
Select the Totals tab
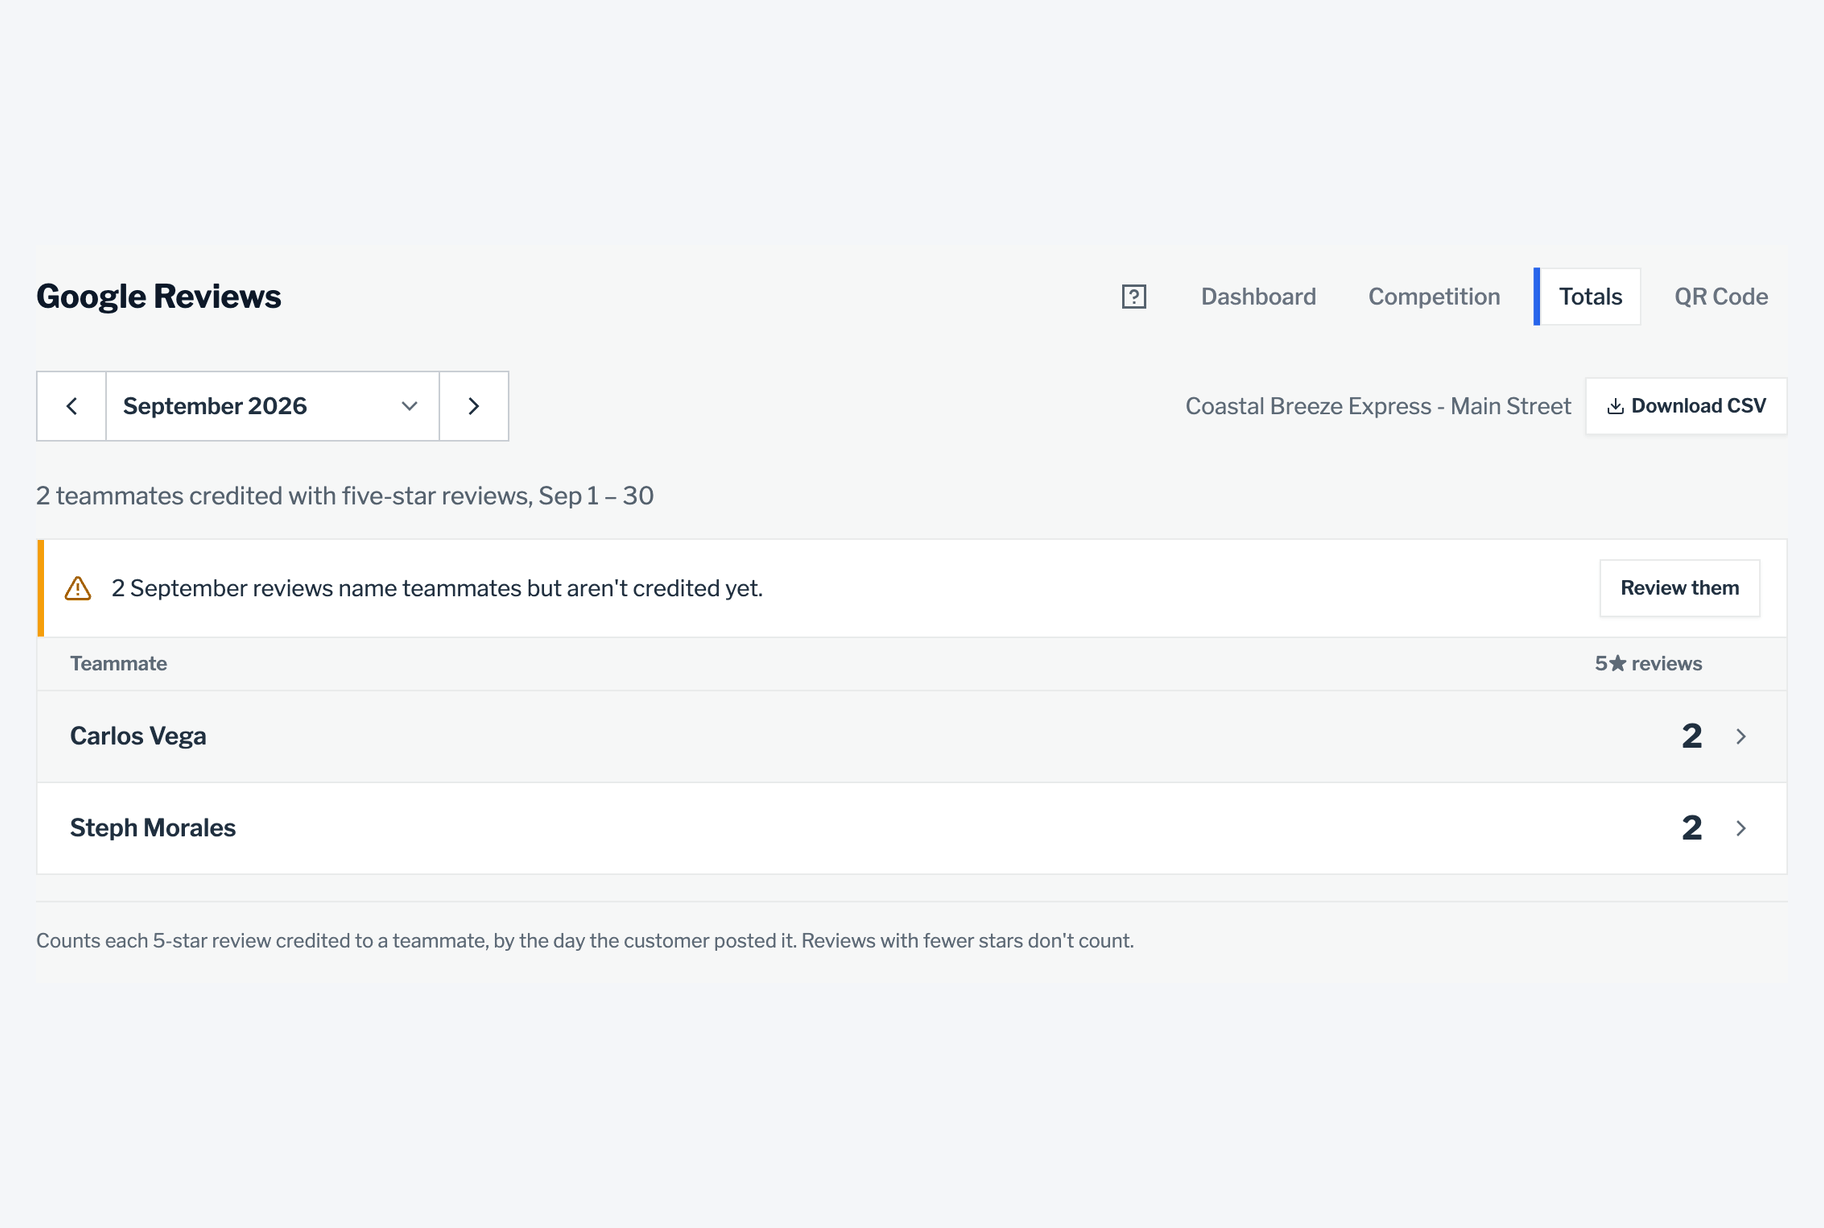(x=1588, y=297)
